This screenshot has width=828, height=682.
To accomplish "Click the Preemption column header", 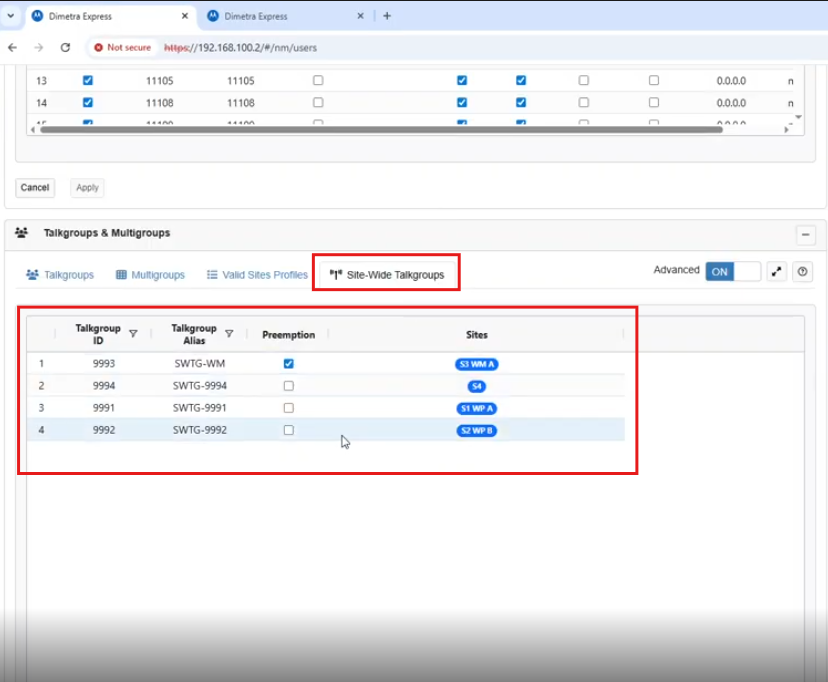I will pos(288,335).
